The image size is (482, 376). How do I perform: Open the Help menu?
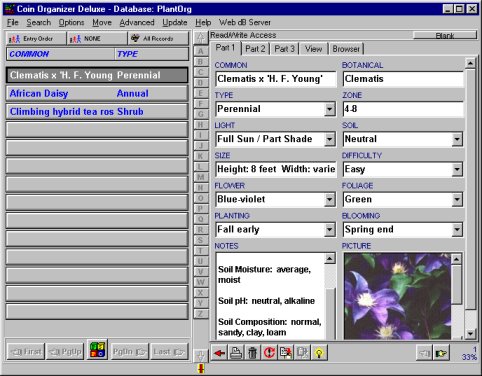click(x=203, y=23)
